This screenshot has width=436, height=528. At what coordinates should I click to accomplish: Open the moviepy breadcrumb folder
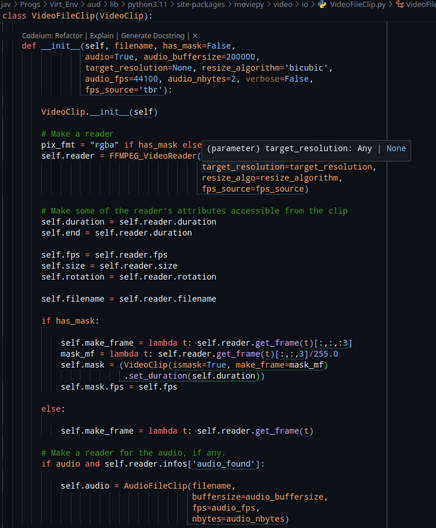(249, 4)
